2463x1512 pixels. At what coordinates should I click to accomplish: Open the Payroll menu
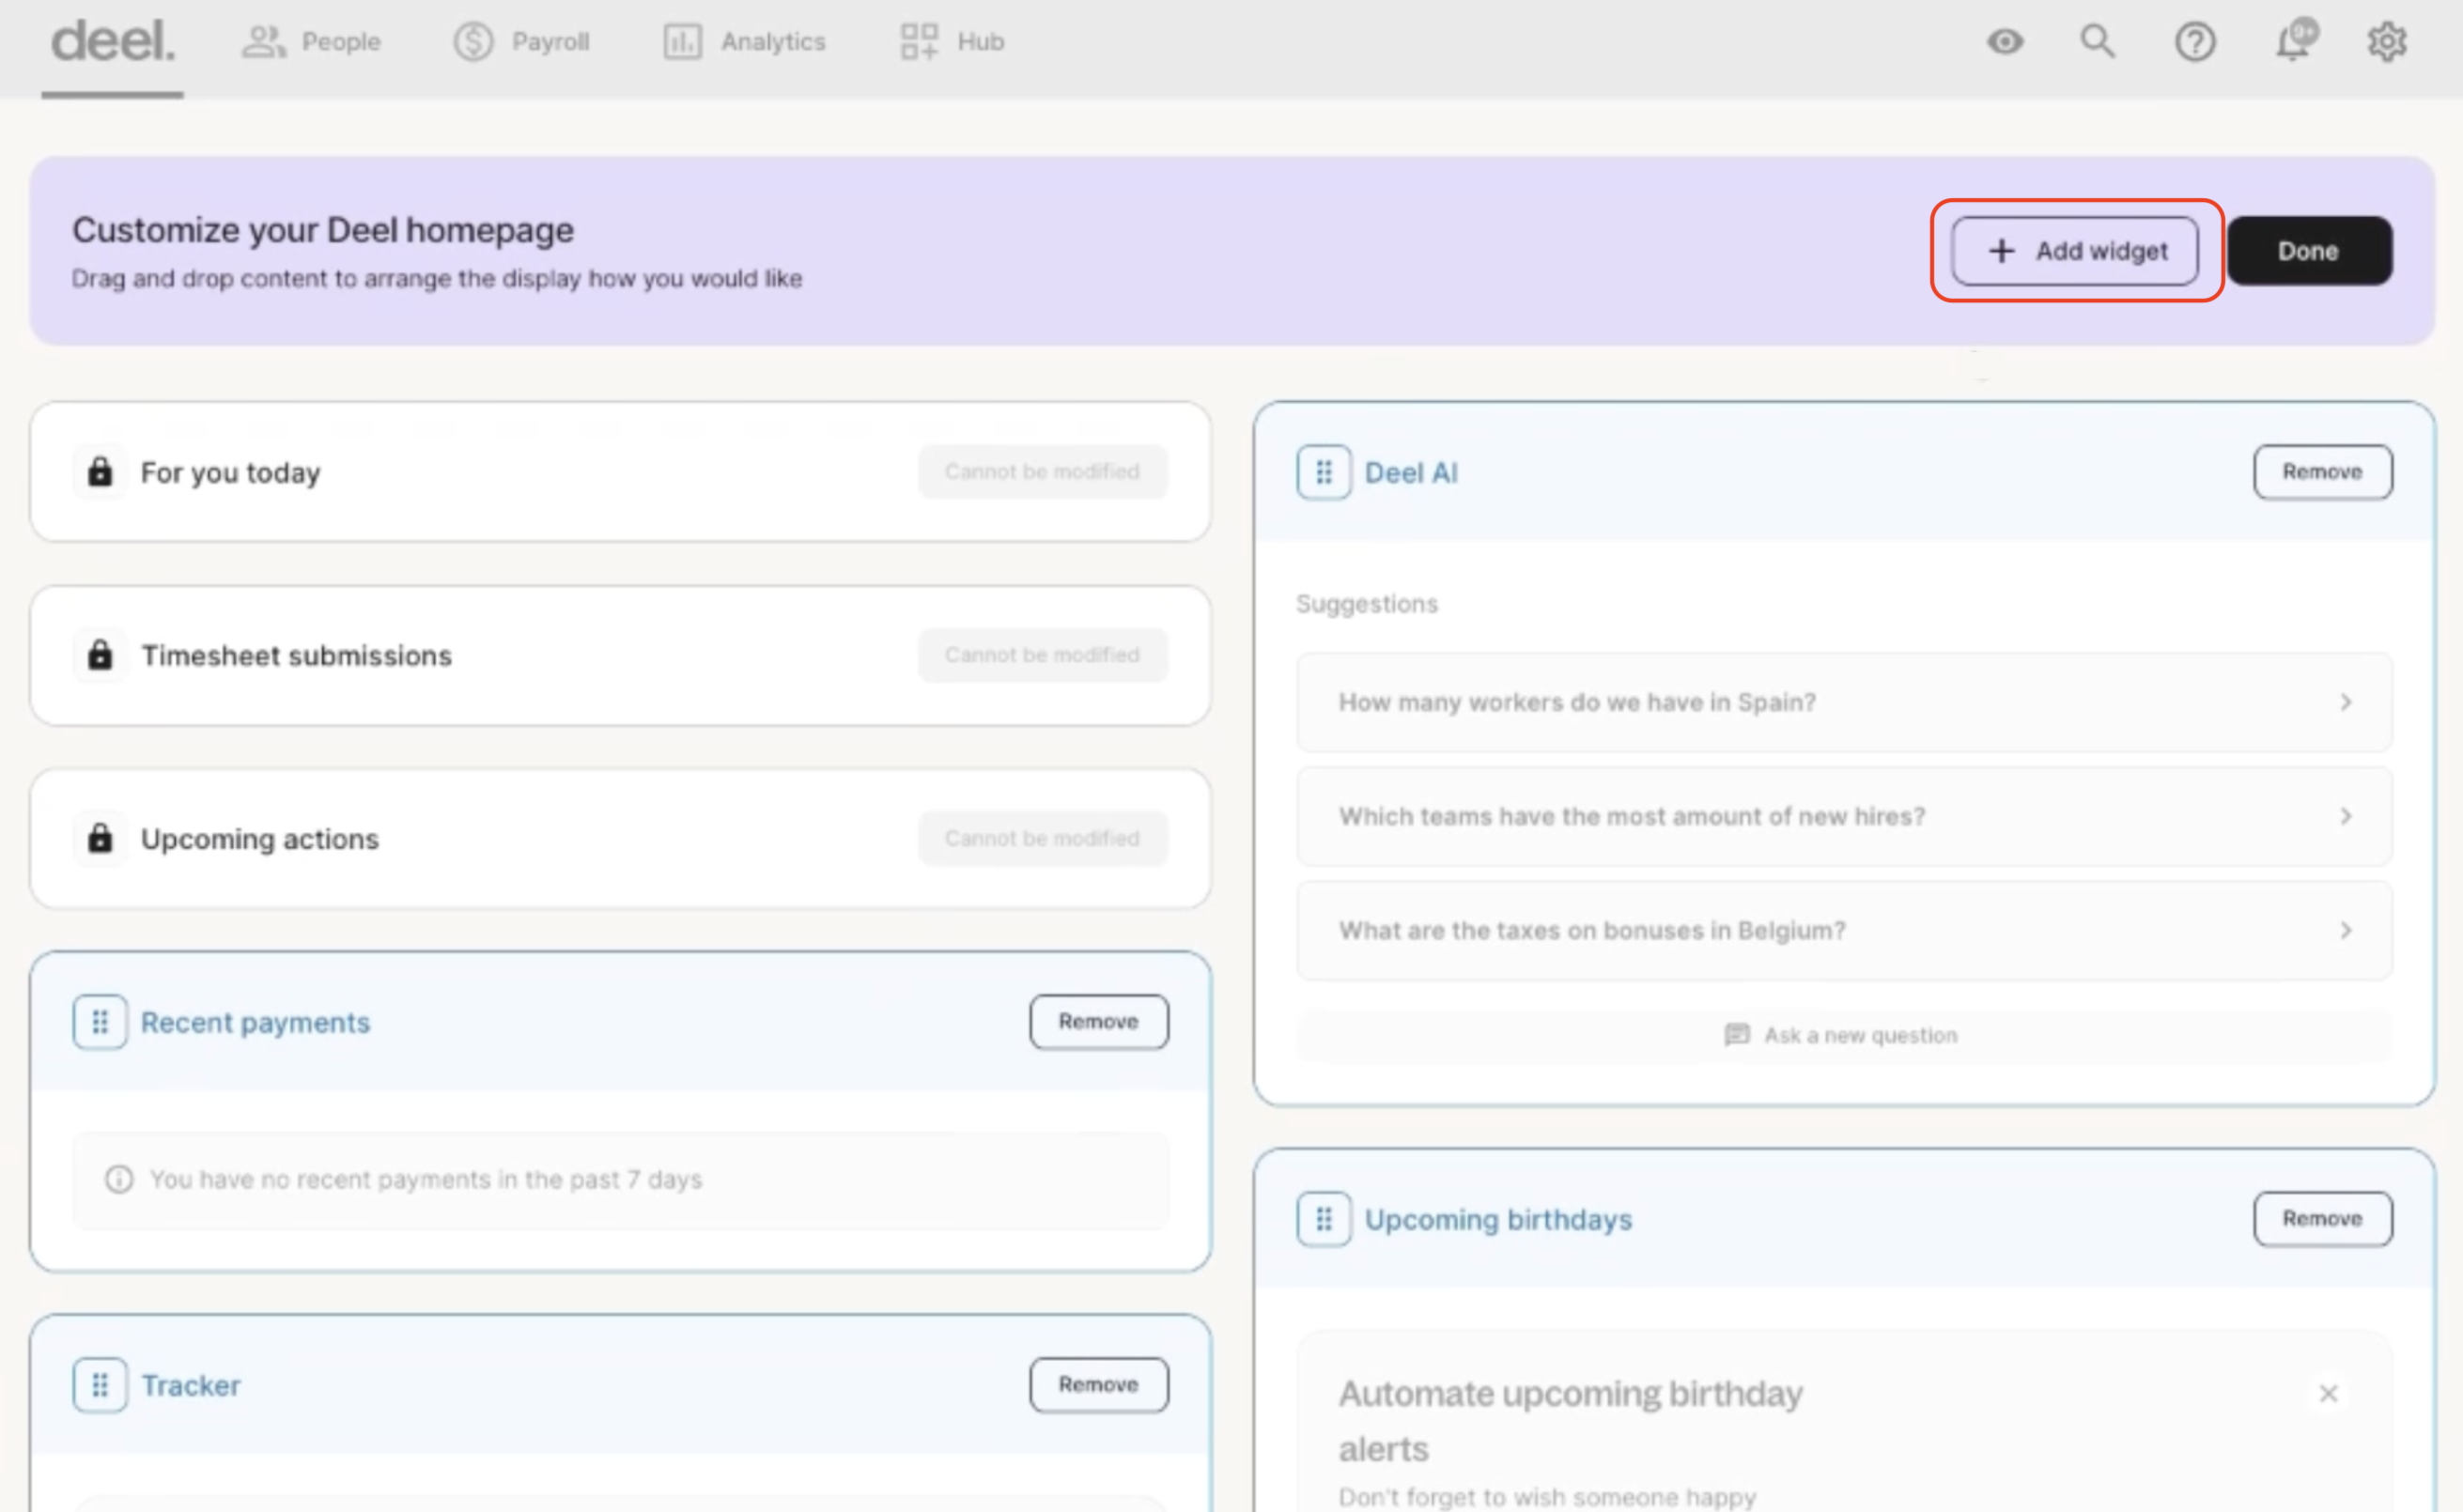[522, 42]
